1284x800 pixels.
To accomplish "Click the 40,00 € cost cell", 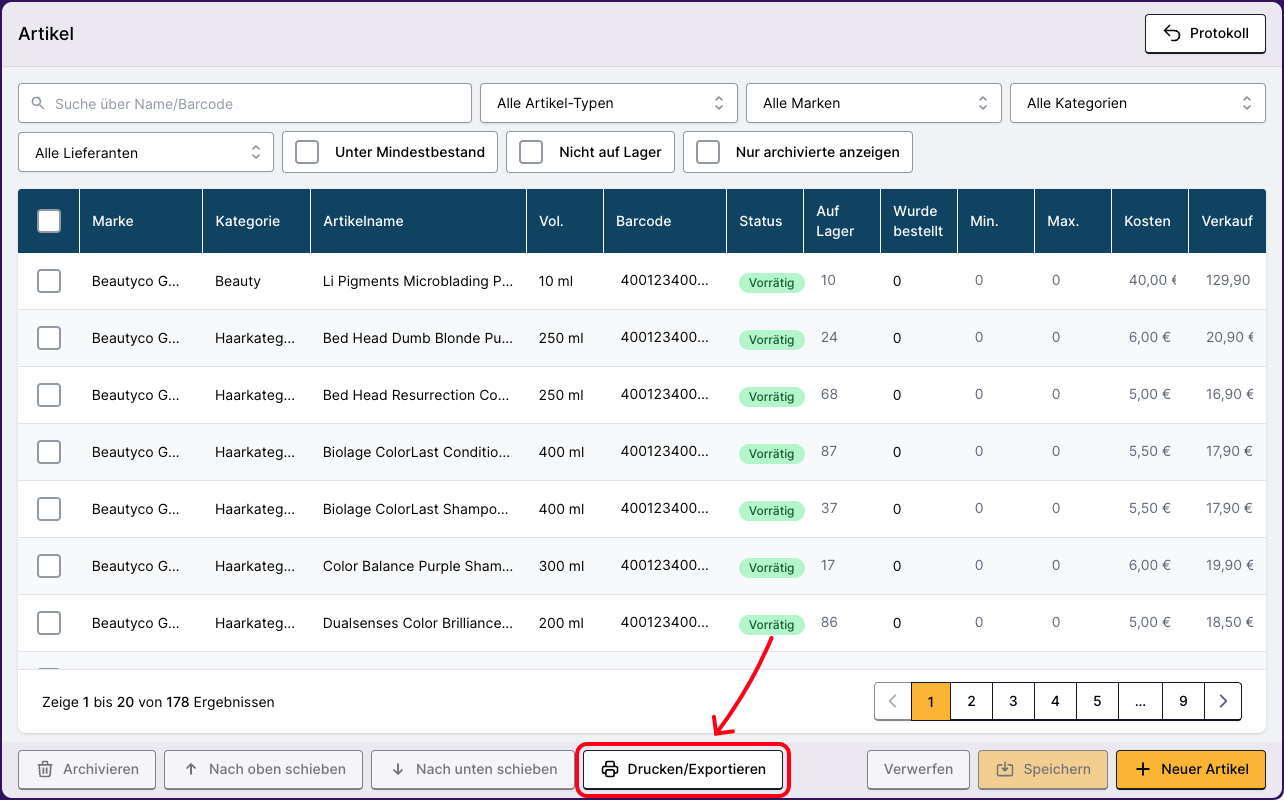I will pyautogui.click(x=1152, y=280).
